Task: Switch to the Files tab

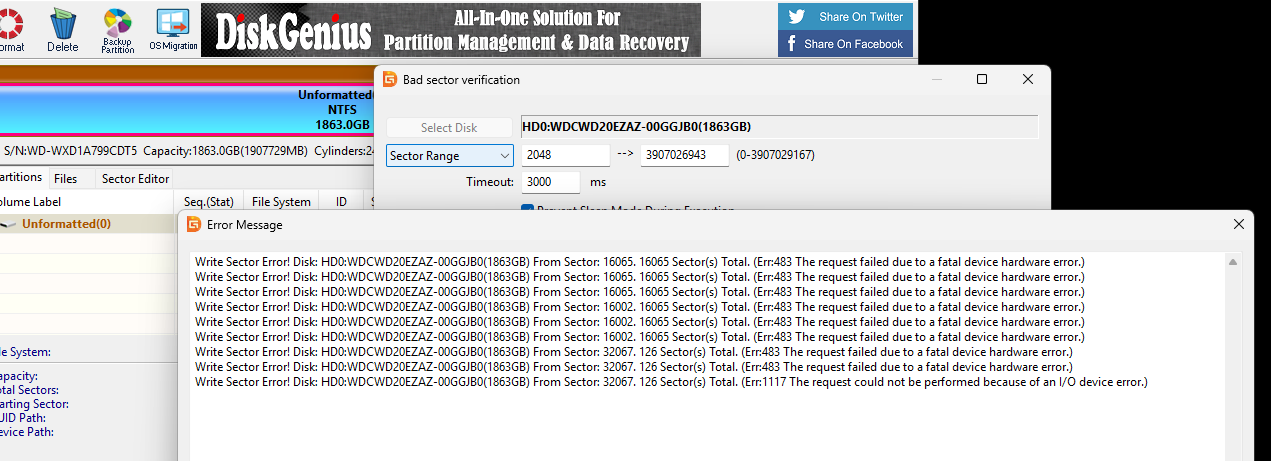Action: (65, 179)
